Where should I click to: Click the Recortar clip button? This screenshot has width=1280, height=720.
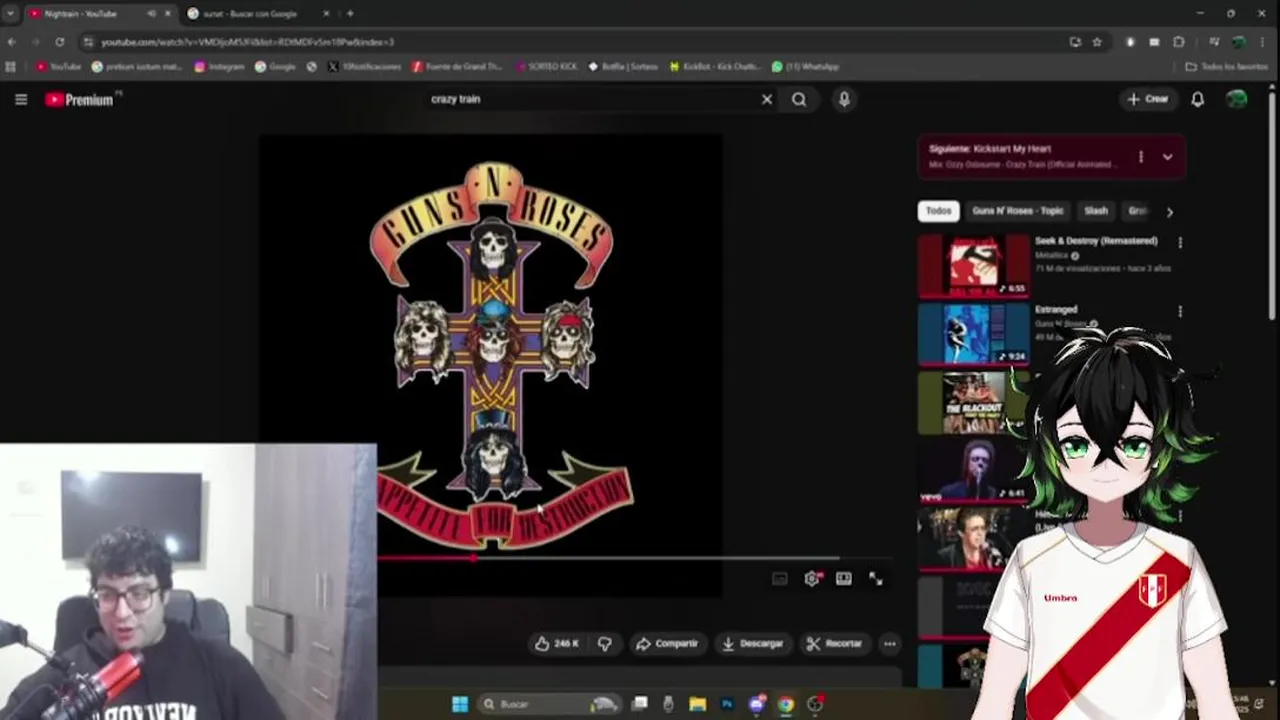click(834, 644)
